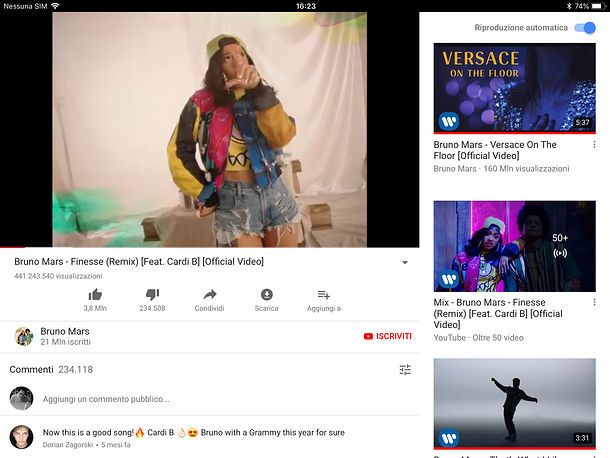610x458 pixels.
Task: Open options menu for Mix Finesse Remix
Action: pos(594,302)
